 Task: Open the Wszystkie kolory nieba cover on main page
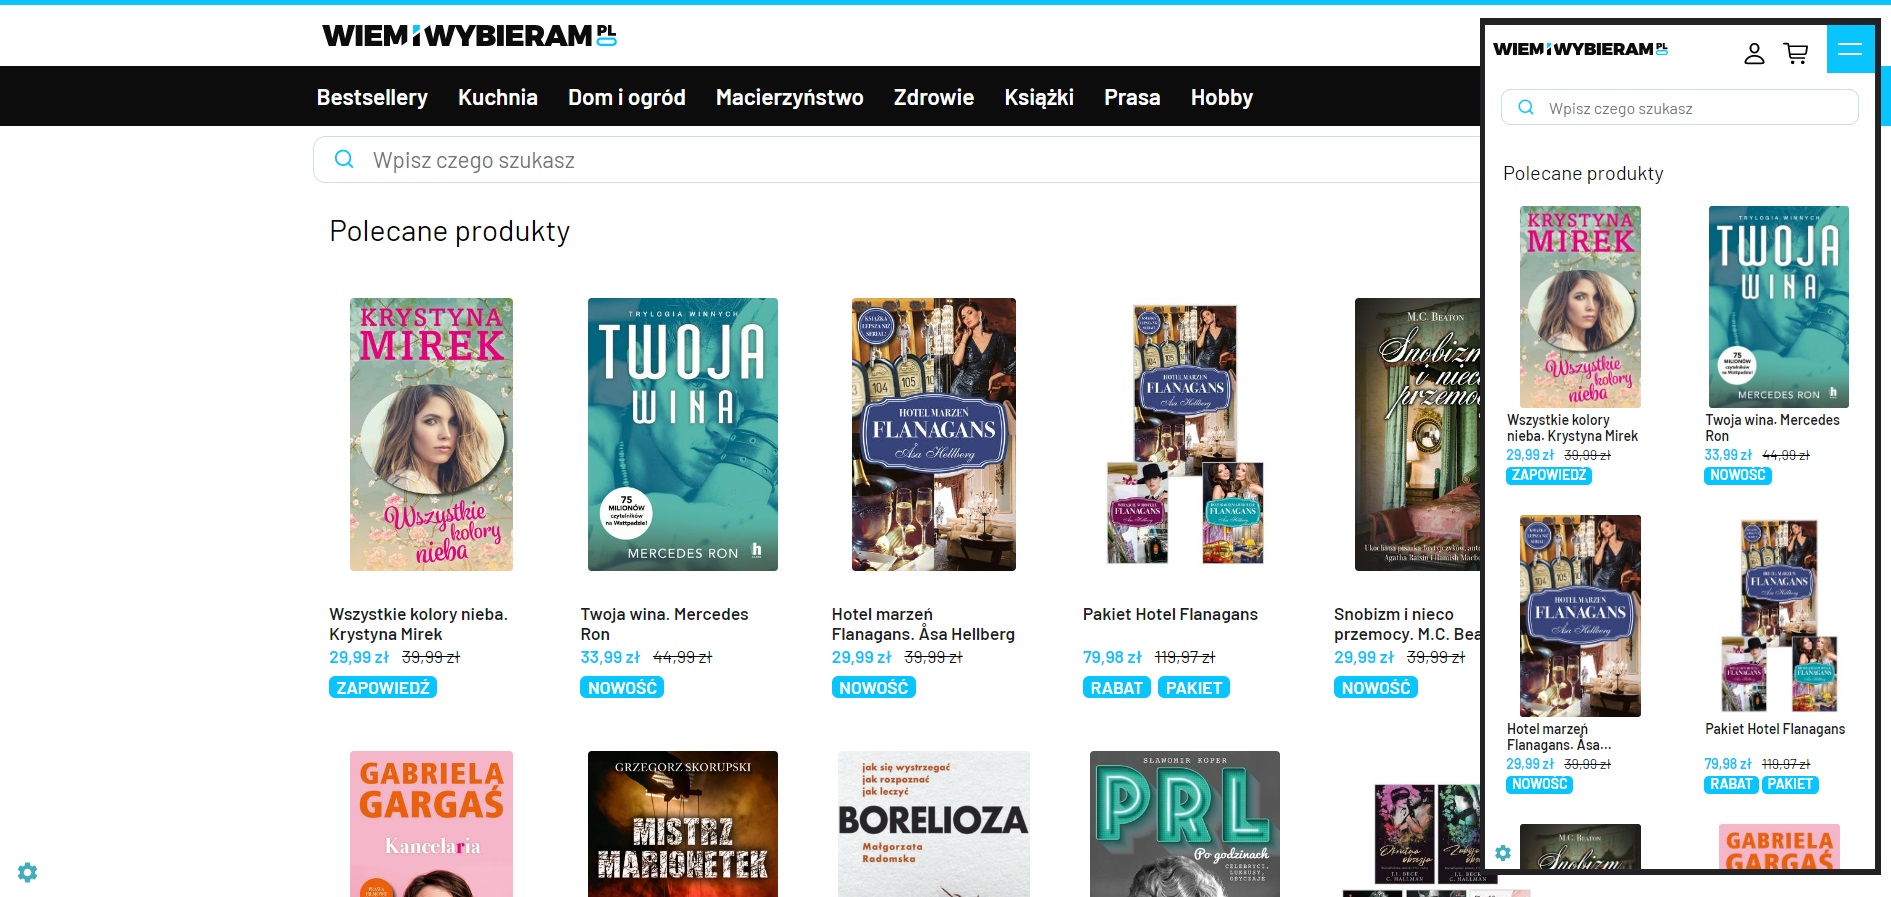coord(431,434)
